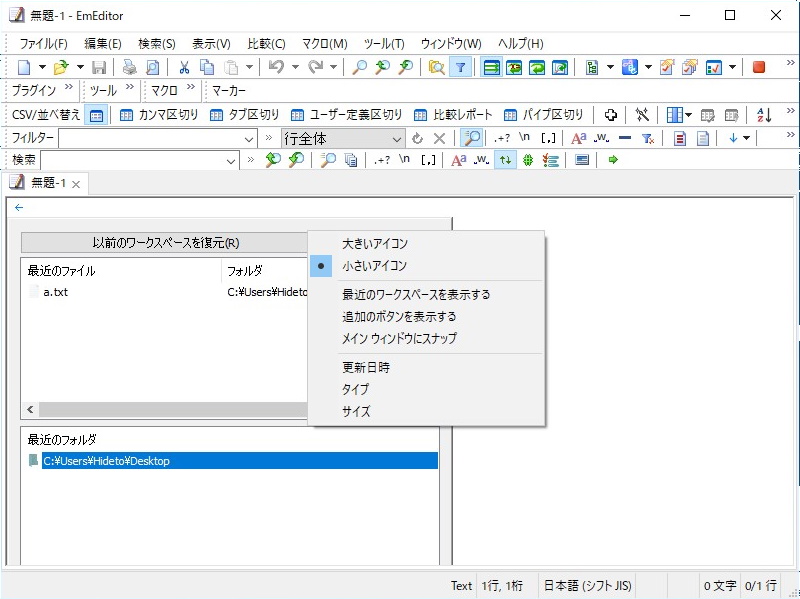Screen dimensions: 800x599
Task: Click the Print icon
Action: (x=130, y=67)
